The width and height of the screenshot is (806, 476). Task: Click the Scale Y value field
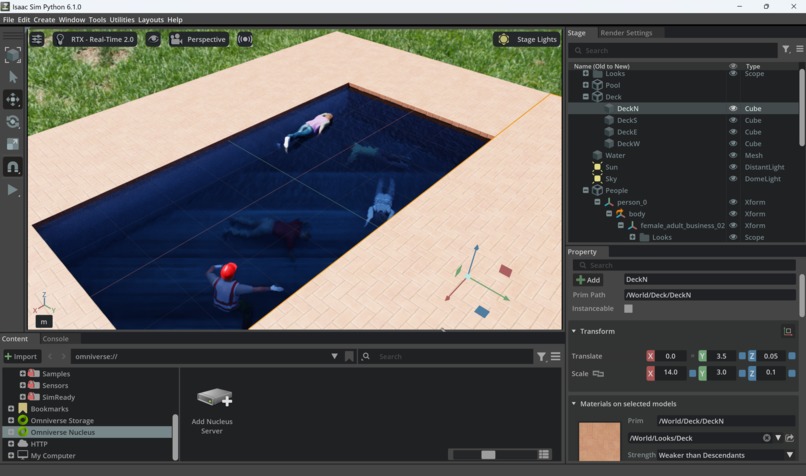coord(721,373)
